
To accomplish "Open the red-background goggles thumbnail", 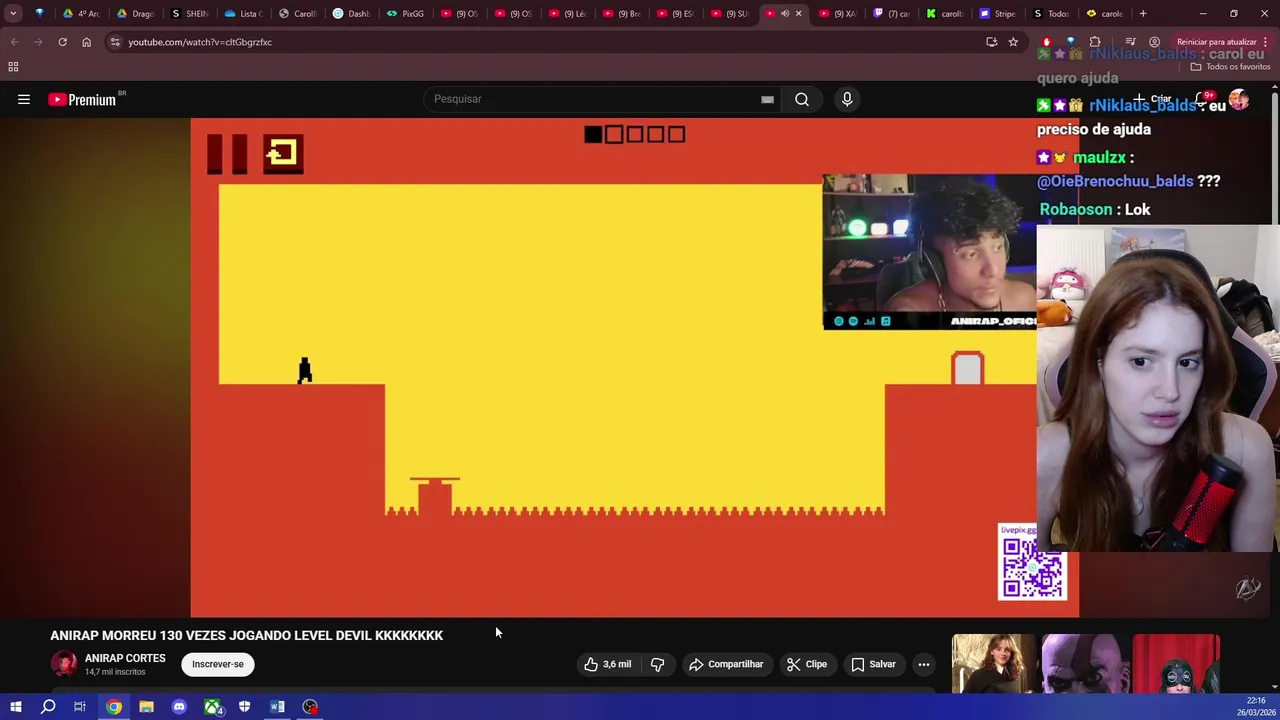I will tap(1176, 663).
